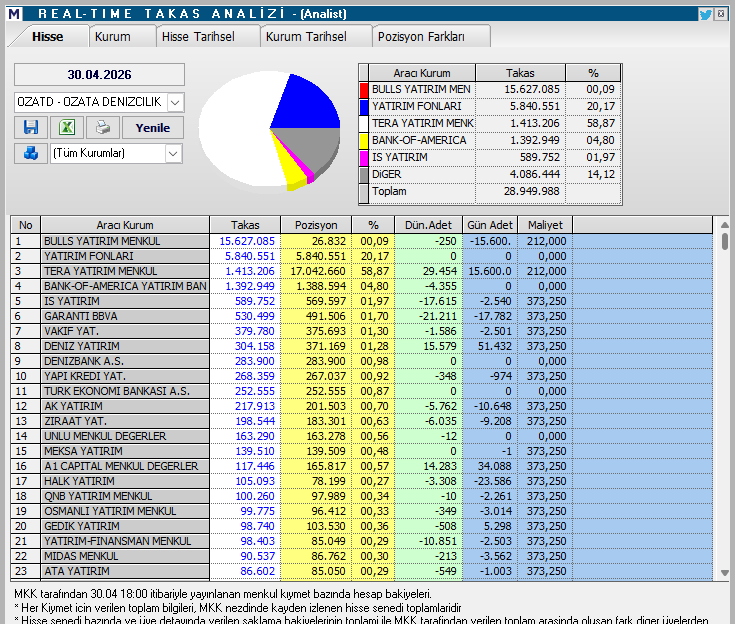Click the table scrollbar down arrow

click(x=725, y=573)
